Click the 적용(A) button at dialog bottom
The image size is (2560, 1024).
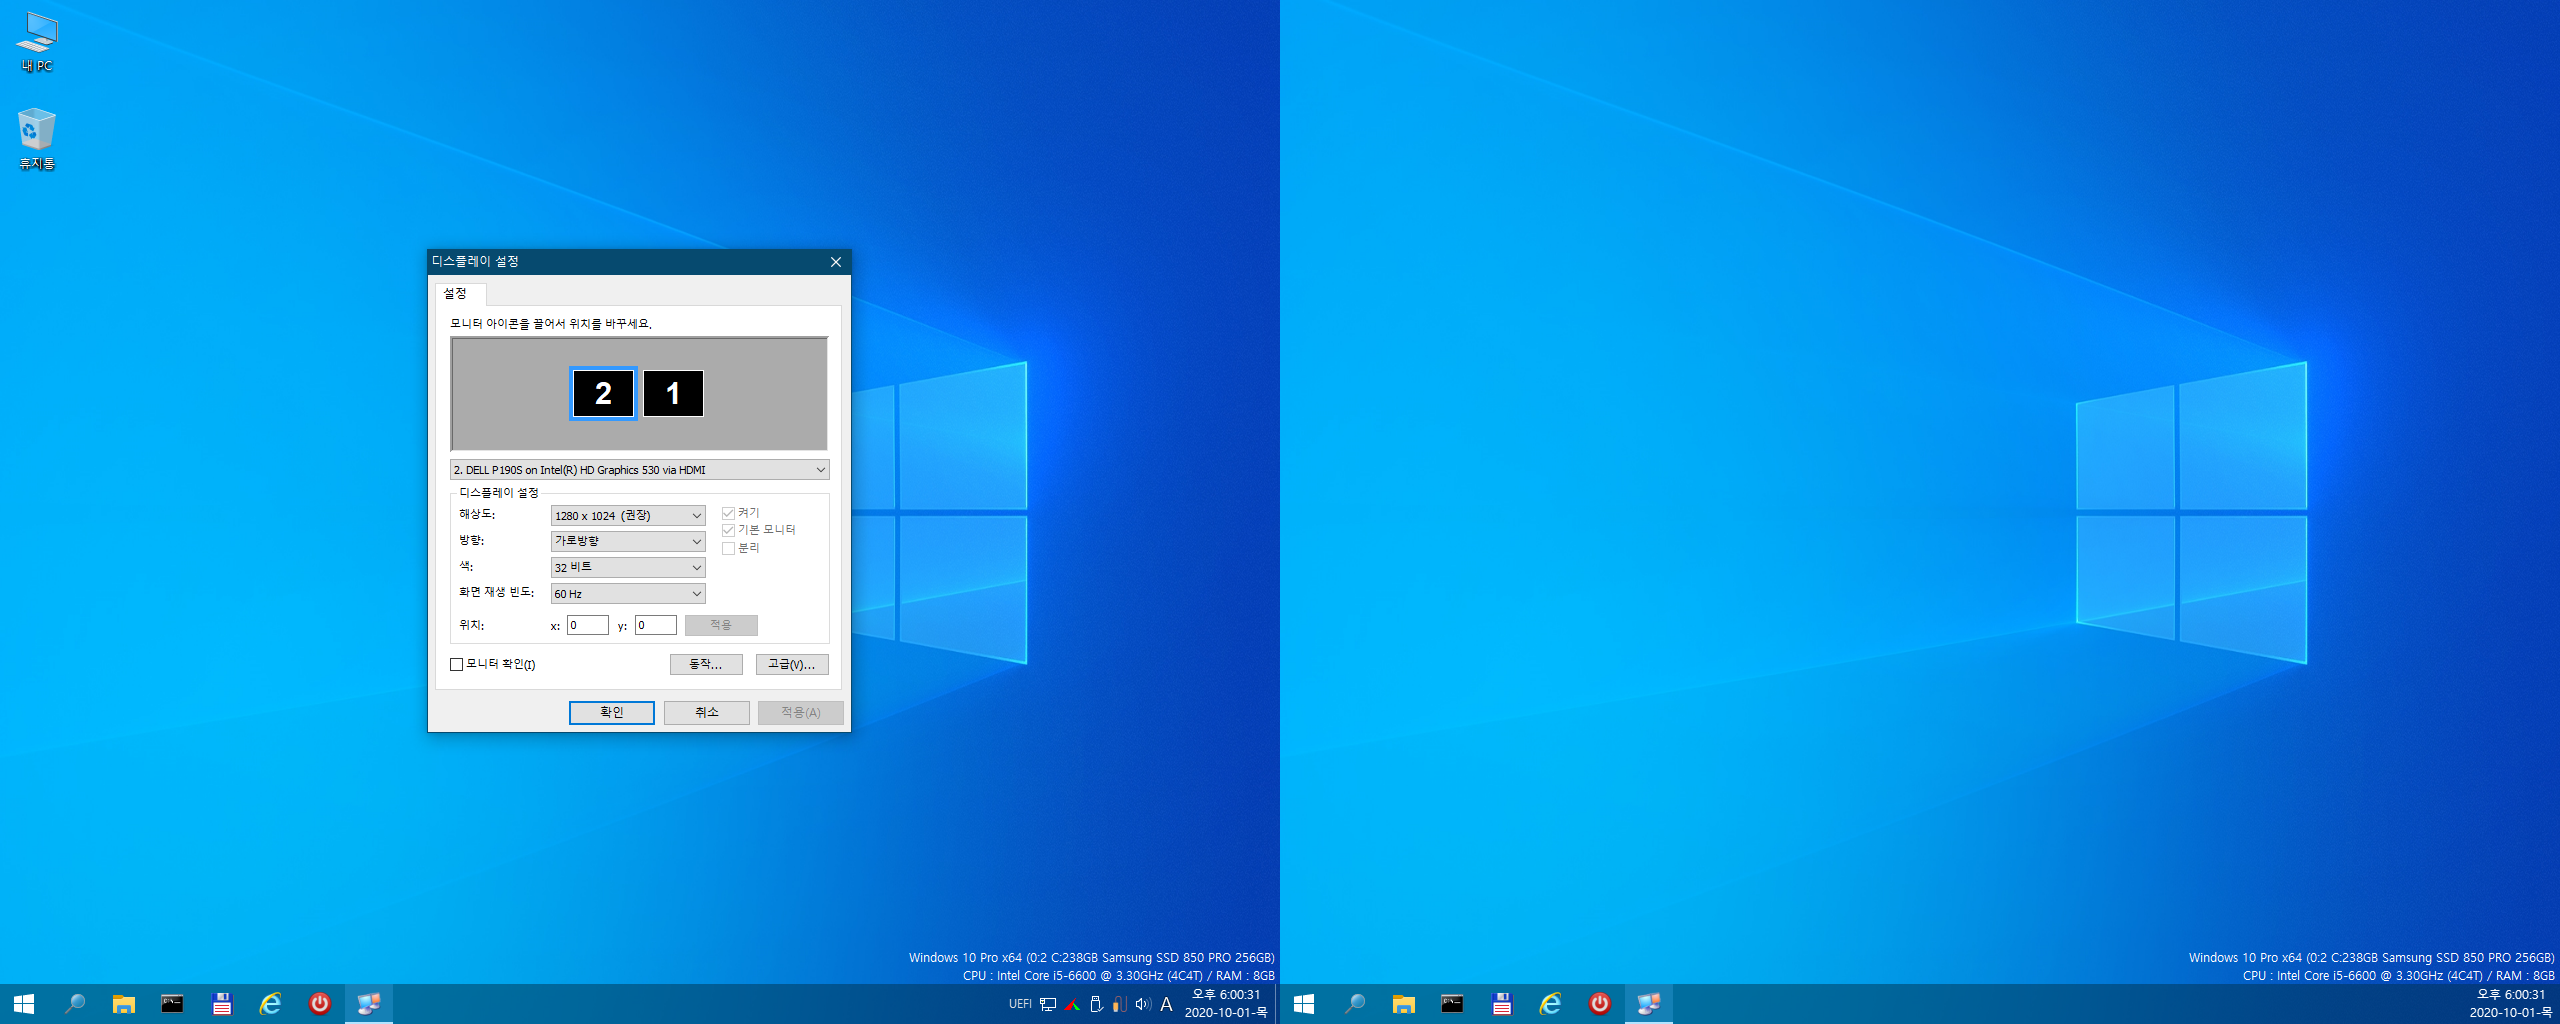click(801, 712)
